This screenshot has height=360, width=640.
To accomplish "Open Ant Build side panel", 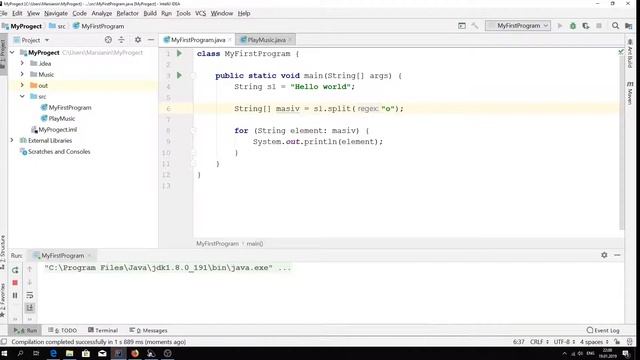I will point(630,54).
